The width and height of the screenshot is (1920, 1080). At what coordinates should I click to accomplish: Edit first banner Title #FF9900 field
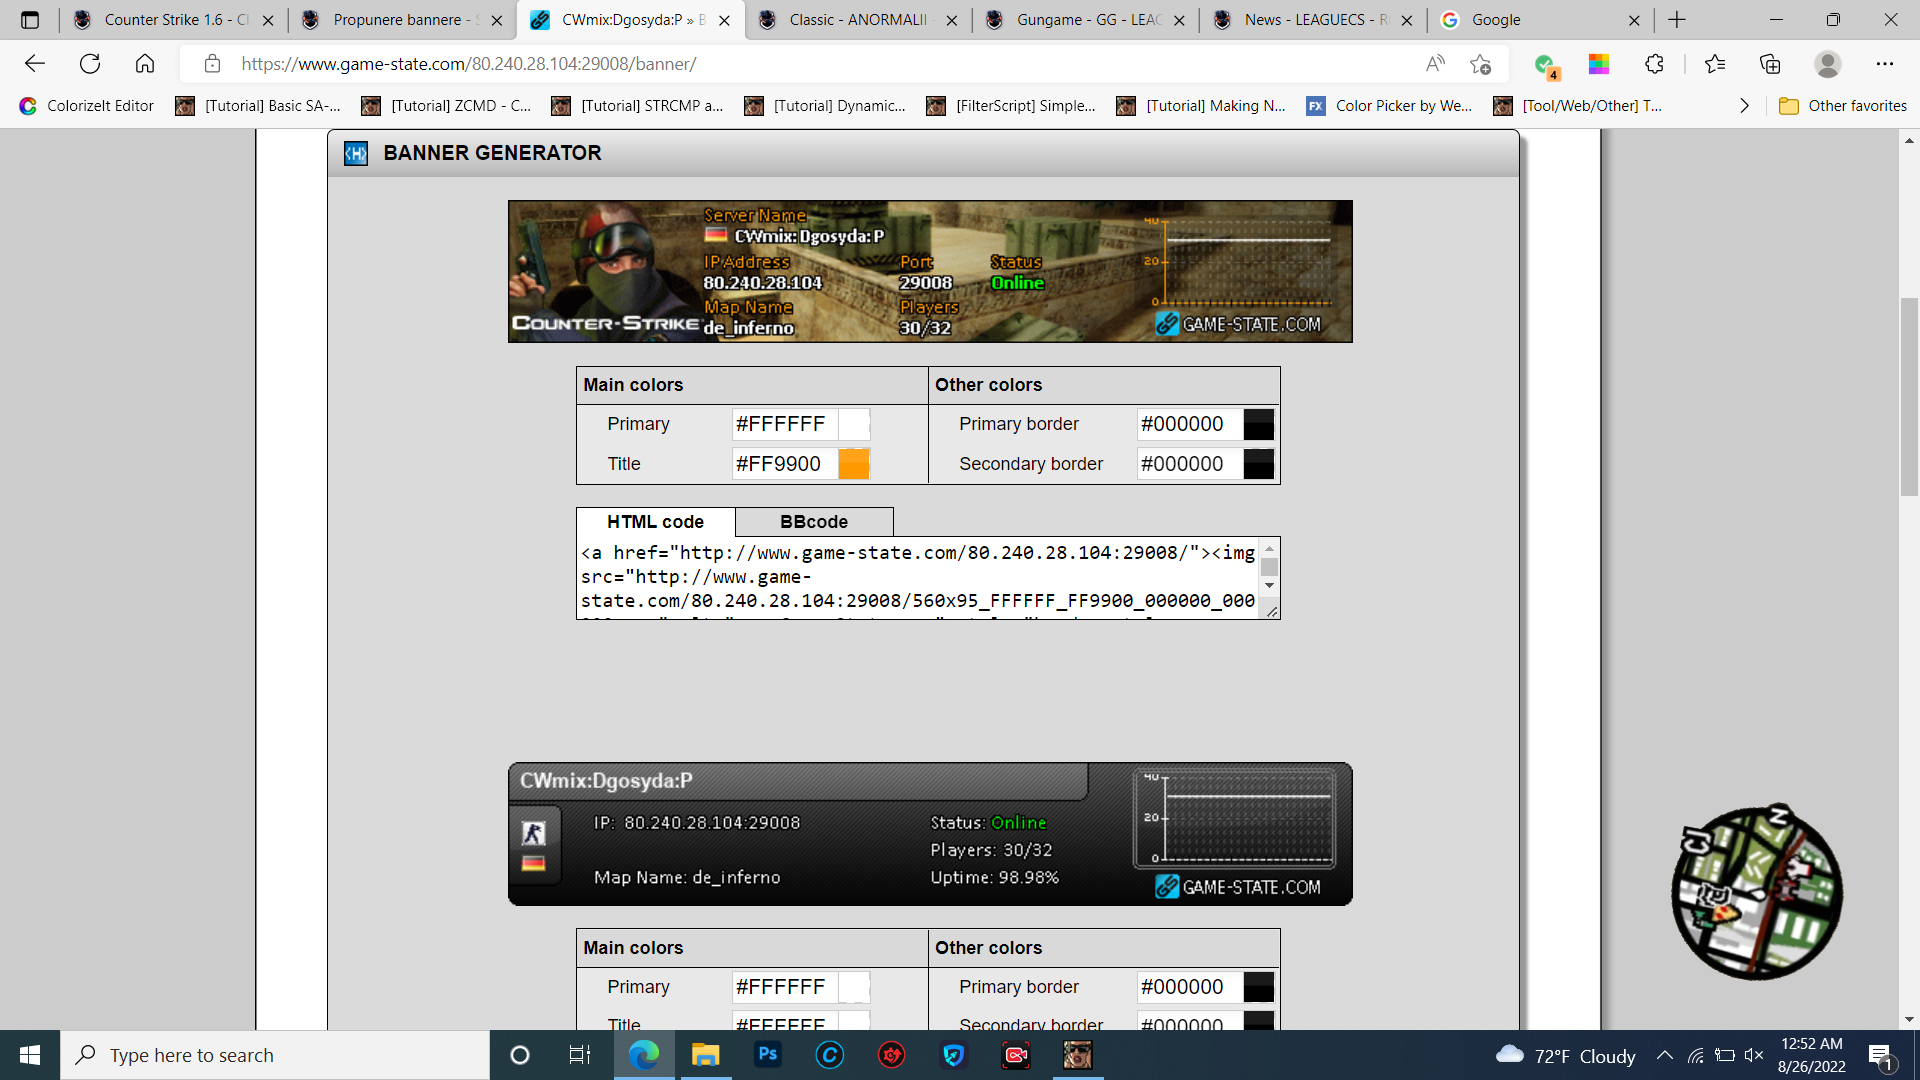pos(785,464)
